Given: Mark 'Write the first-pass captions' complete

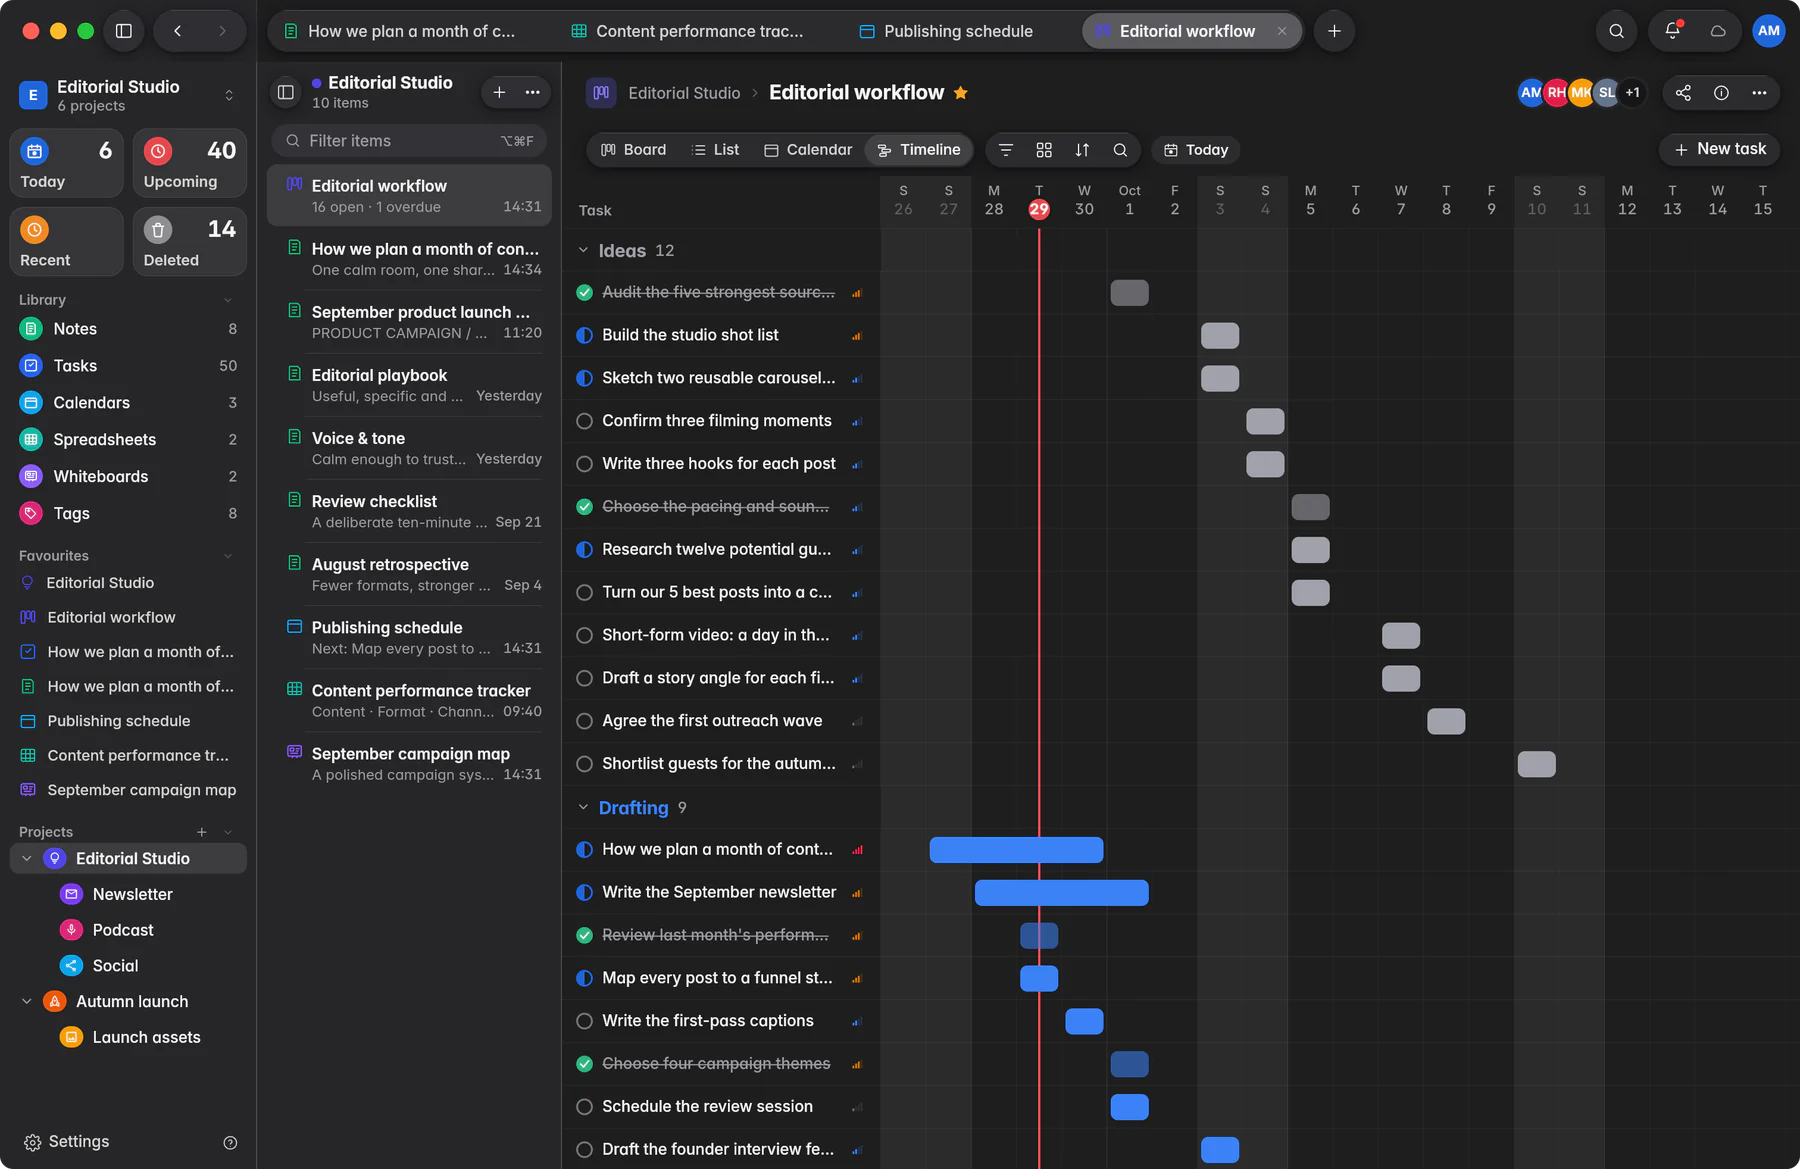Looking at the screenshot, I should [x=585, y=1021].
